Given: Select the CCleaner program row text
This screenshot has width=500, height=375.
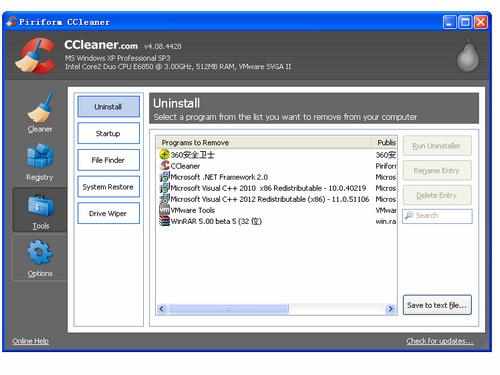Looking at the screenshot, I should pyautogui.click(x=185, y=166).
